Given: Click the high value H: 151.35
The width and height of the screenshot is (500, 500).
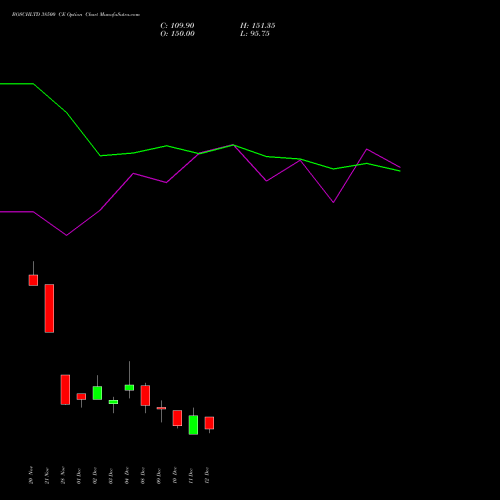Looking at the screenshot, I should tap(258, 26).
